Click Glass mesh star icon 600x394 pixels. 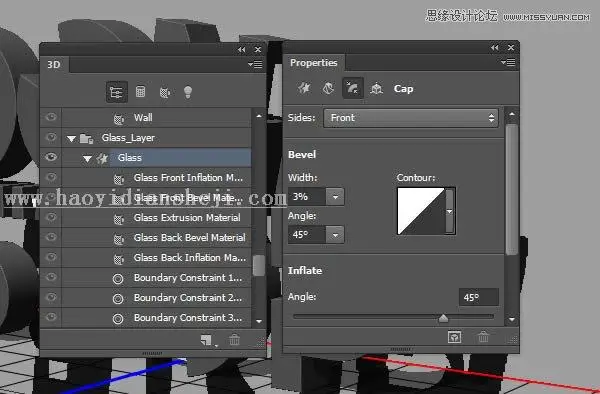click(102, 158)
